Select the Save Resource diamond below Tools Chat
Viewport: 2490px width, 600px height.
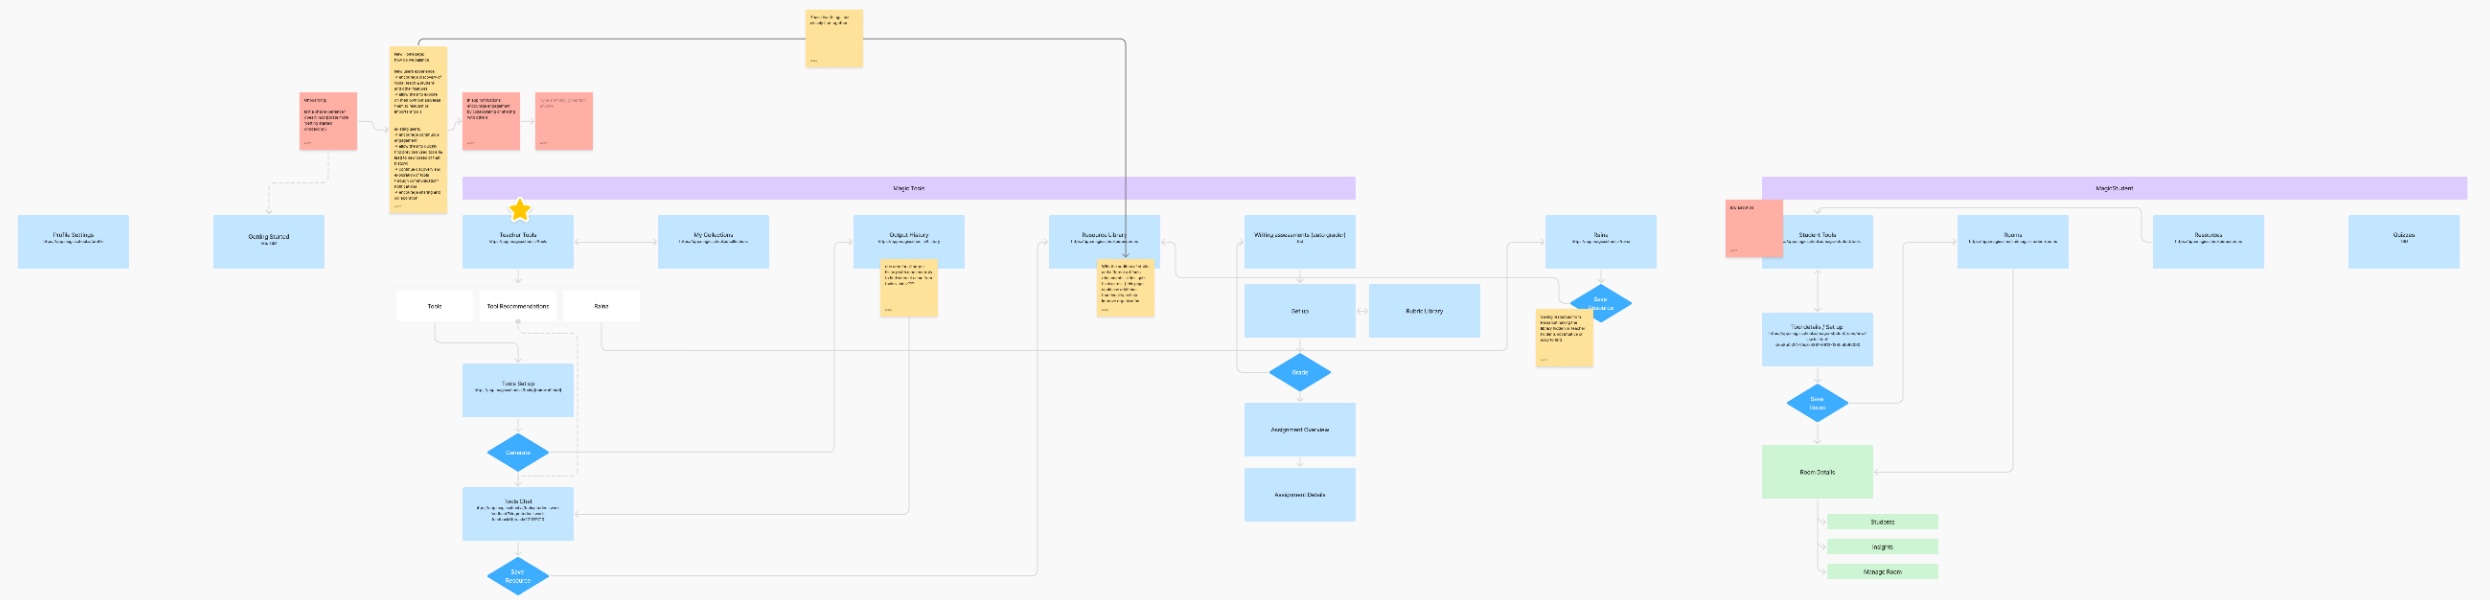pyautogui.click(x=518, y=576)
